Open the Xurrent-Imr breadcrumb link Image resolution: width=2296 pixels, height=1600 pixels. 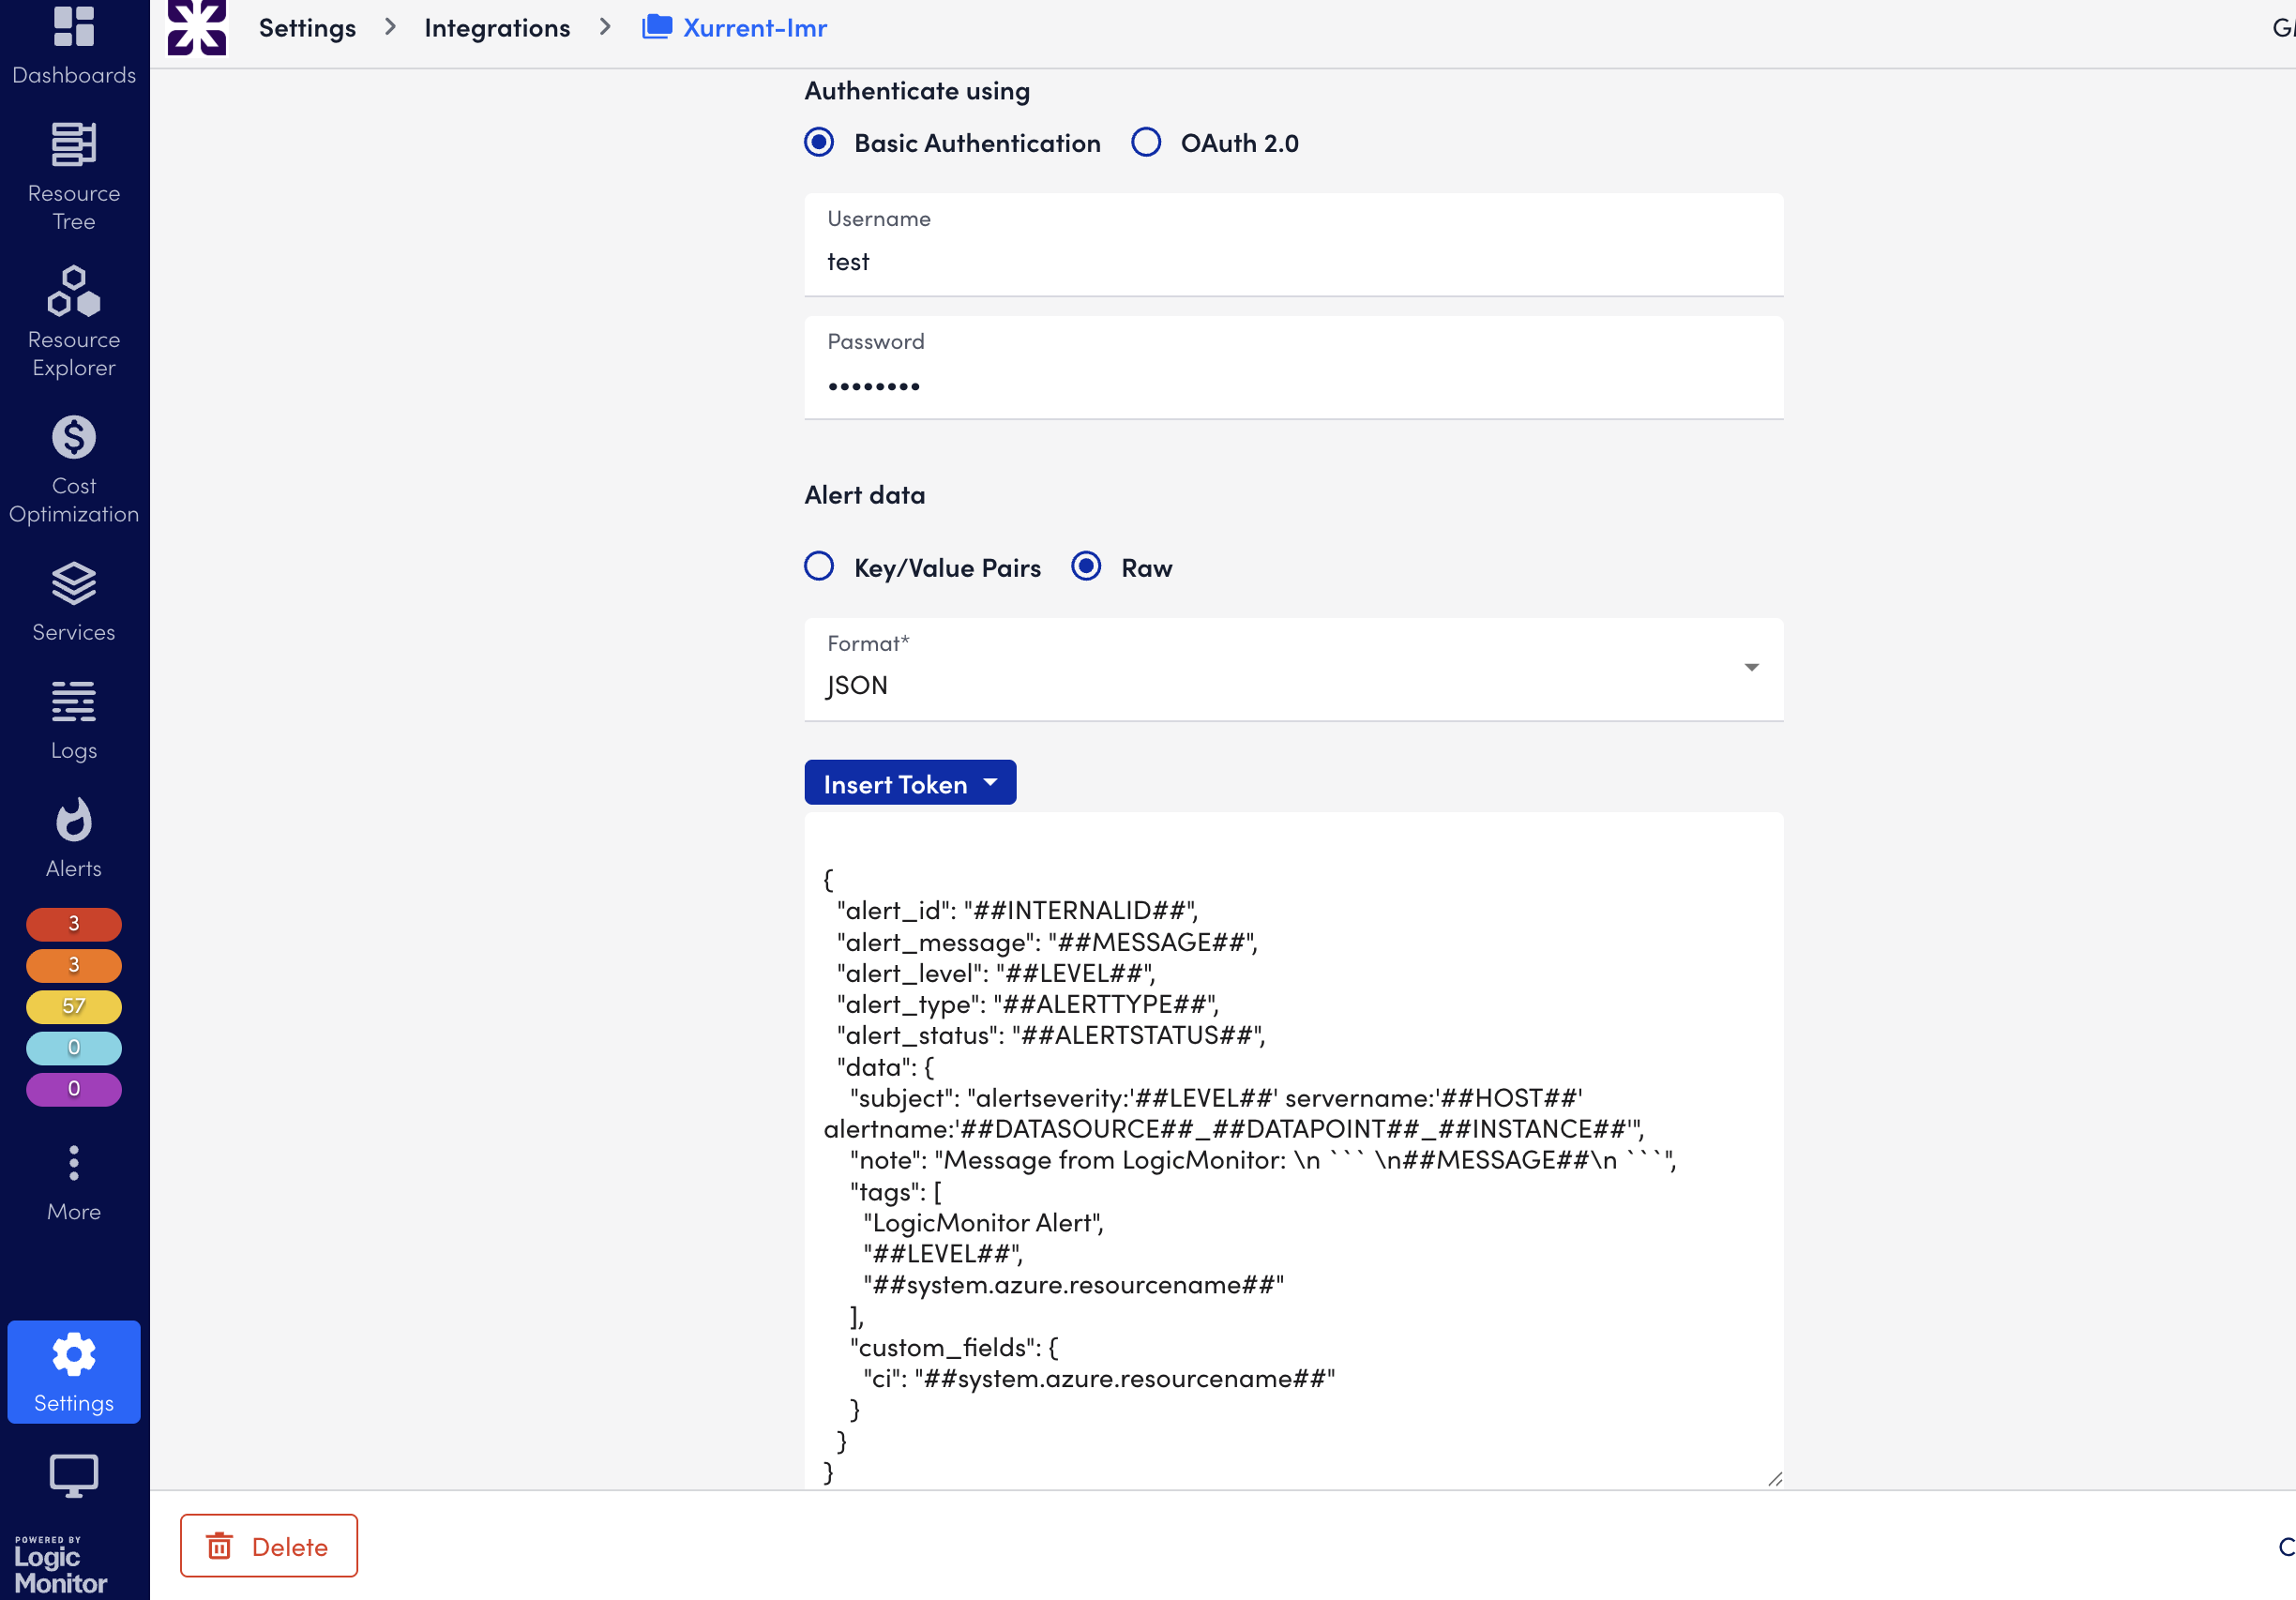[754, 28]
